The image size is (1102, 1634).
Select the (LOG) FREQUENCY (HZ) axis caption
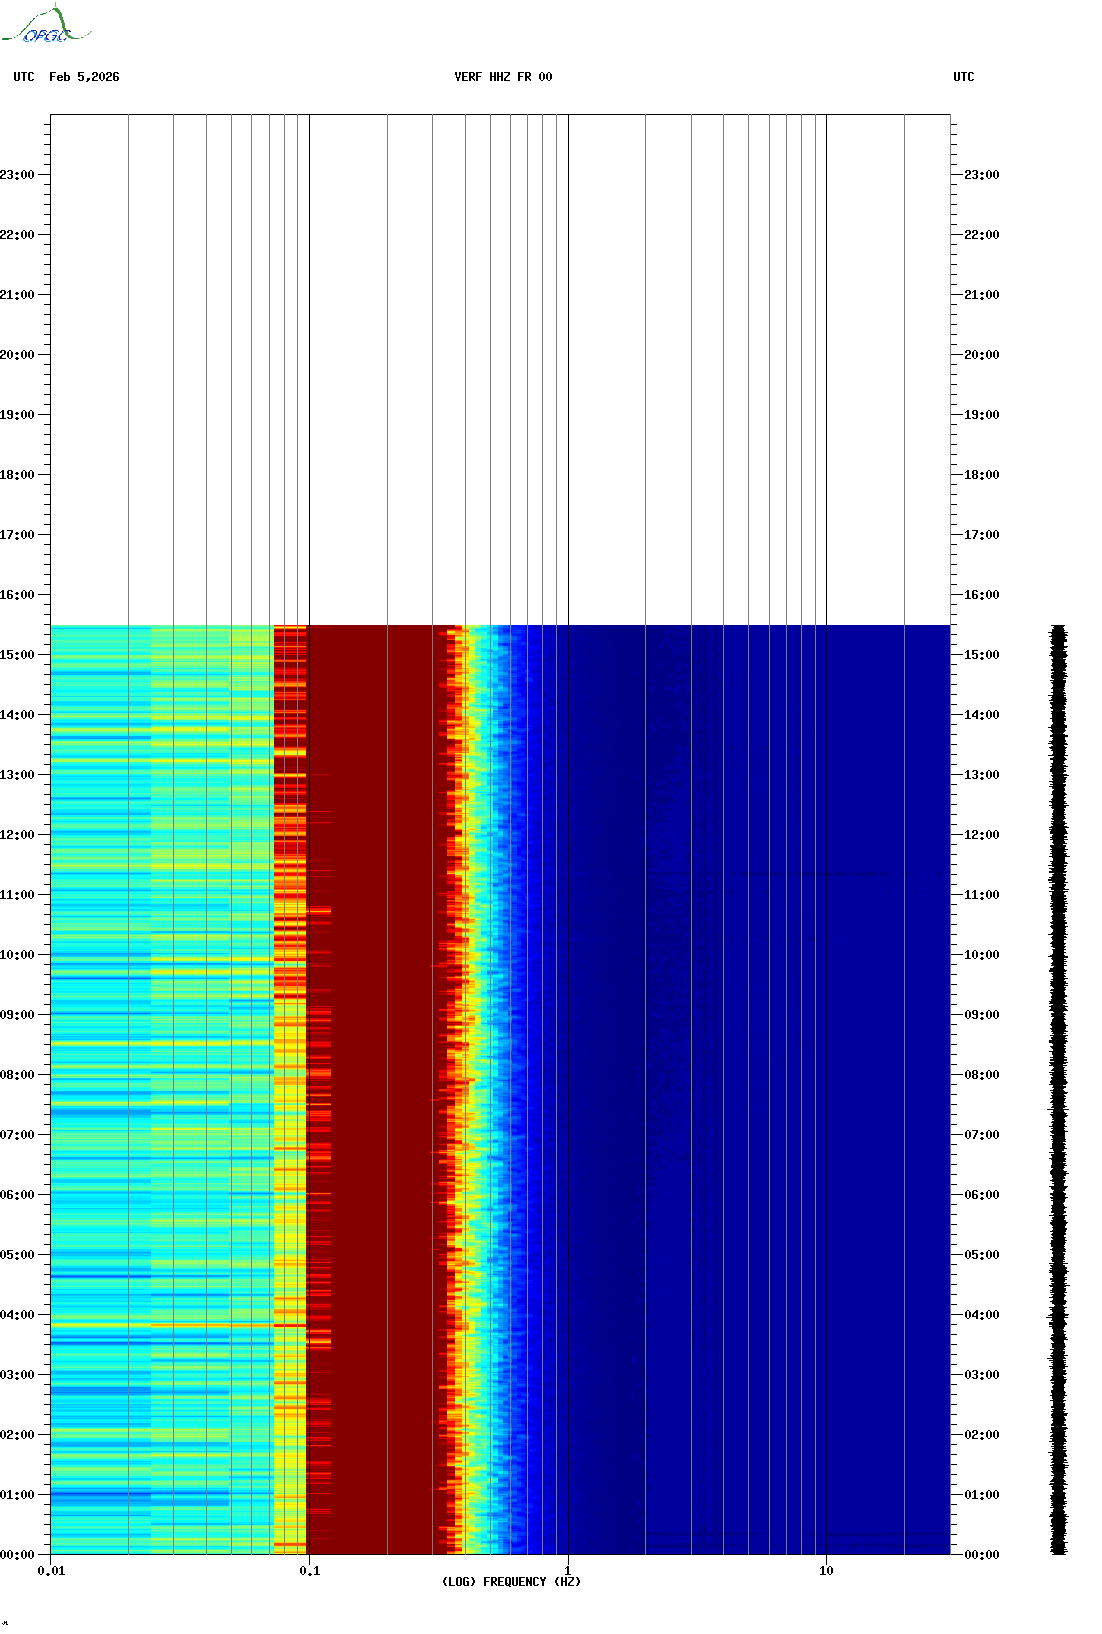point(511,1582)
